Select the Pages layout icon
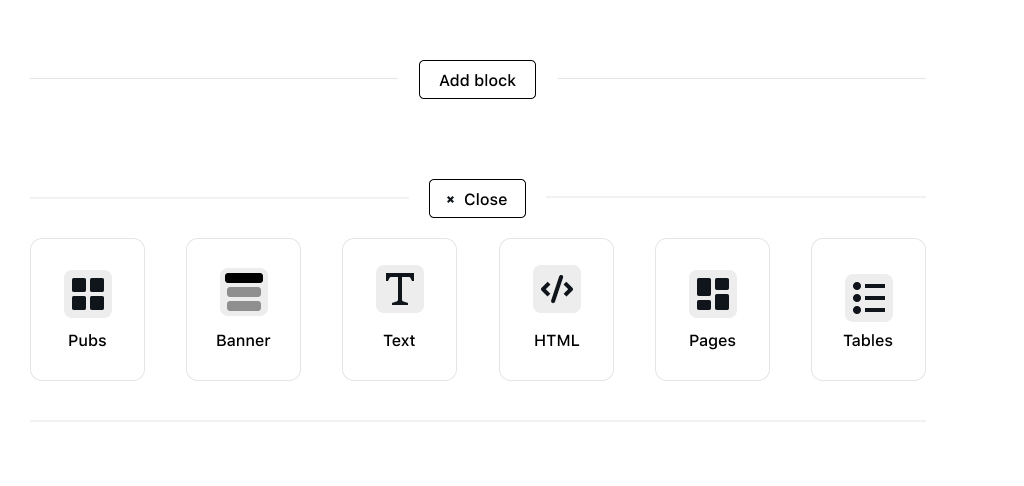 (713, 294)
